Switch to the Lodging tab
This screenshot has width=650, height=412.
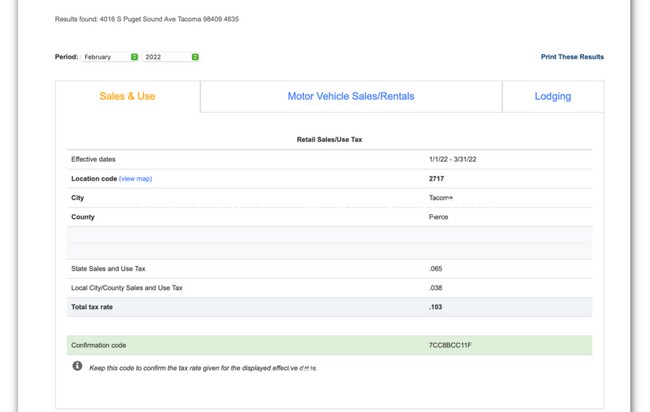pyautogui.click(x=552, y=97)
